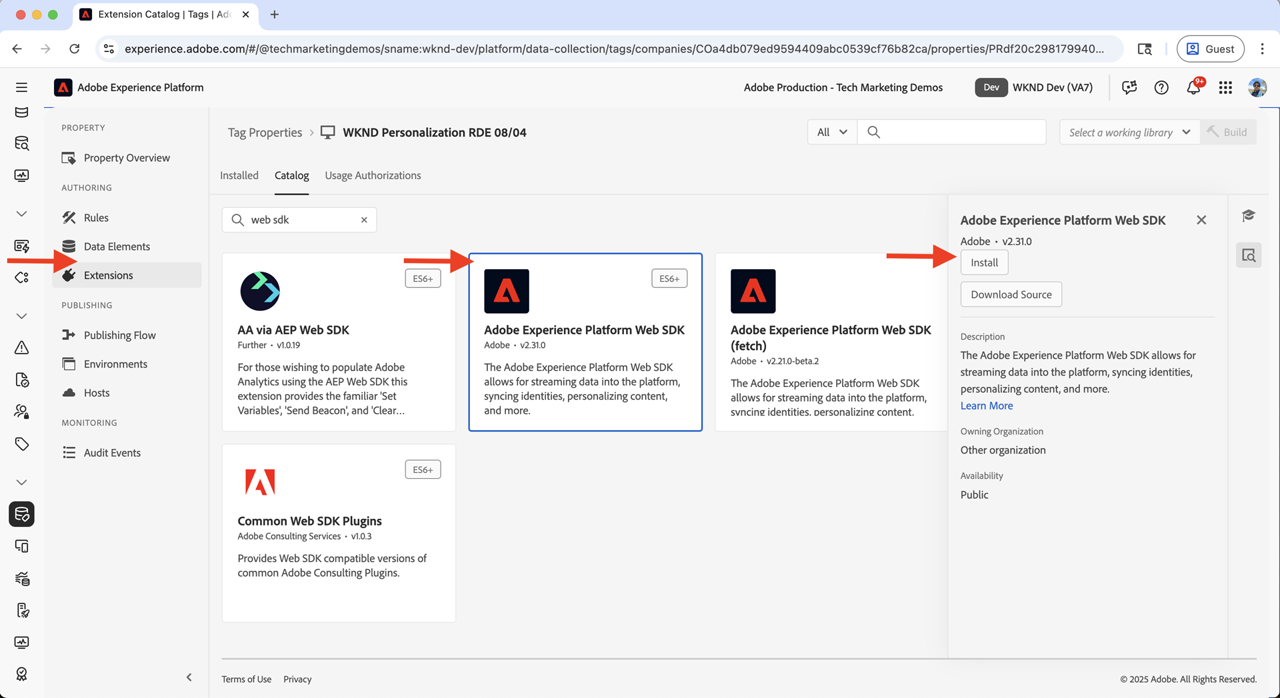
Task: Click the Other organization text
Action: click(1003, 450)
